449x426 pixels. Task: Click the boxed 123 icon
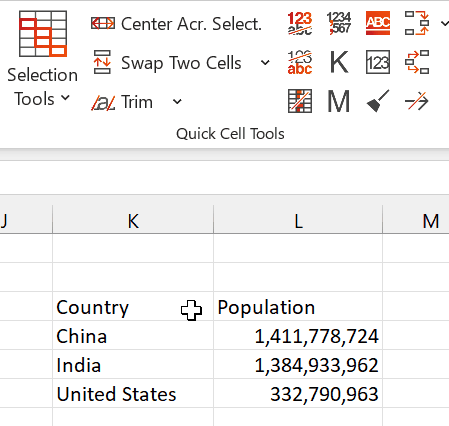pyautogui.click(x=378, y=62)
